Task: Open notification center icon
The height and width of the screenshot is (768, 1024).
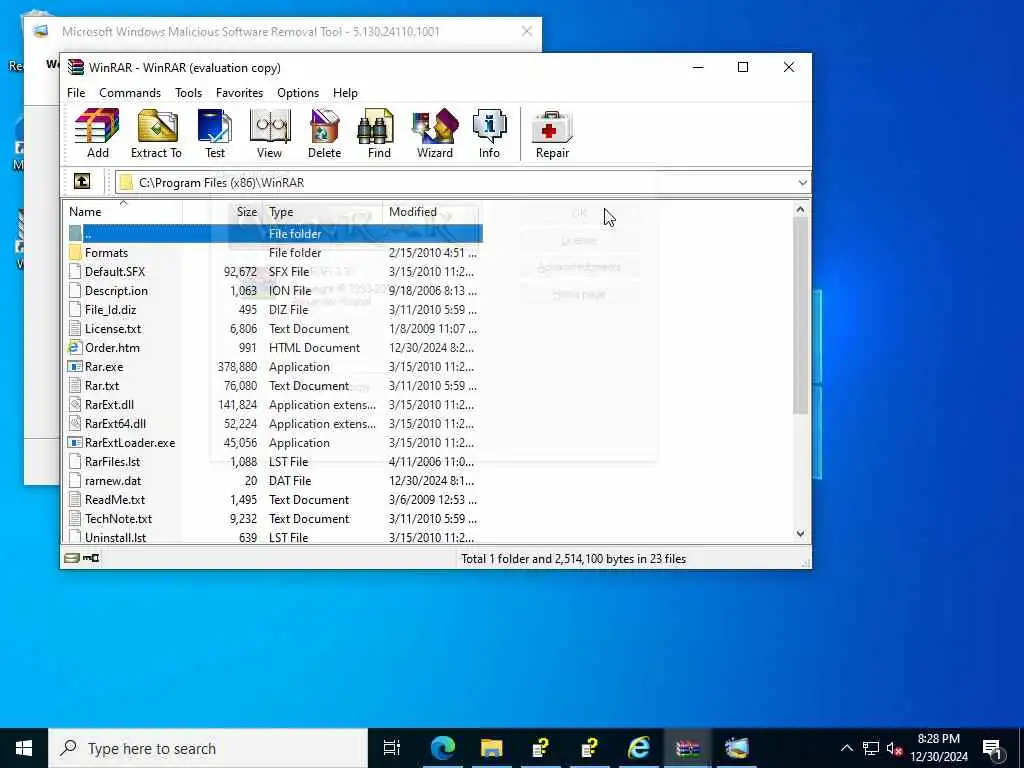Action: tap(993, 748)
